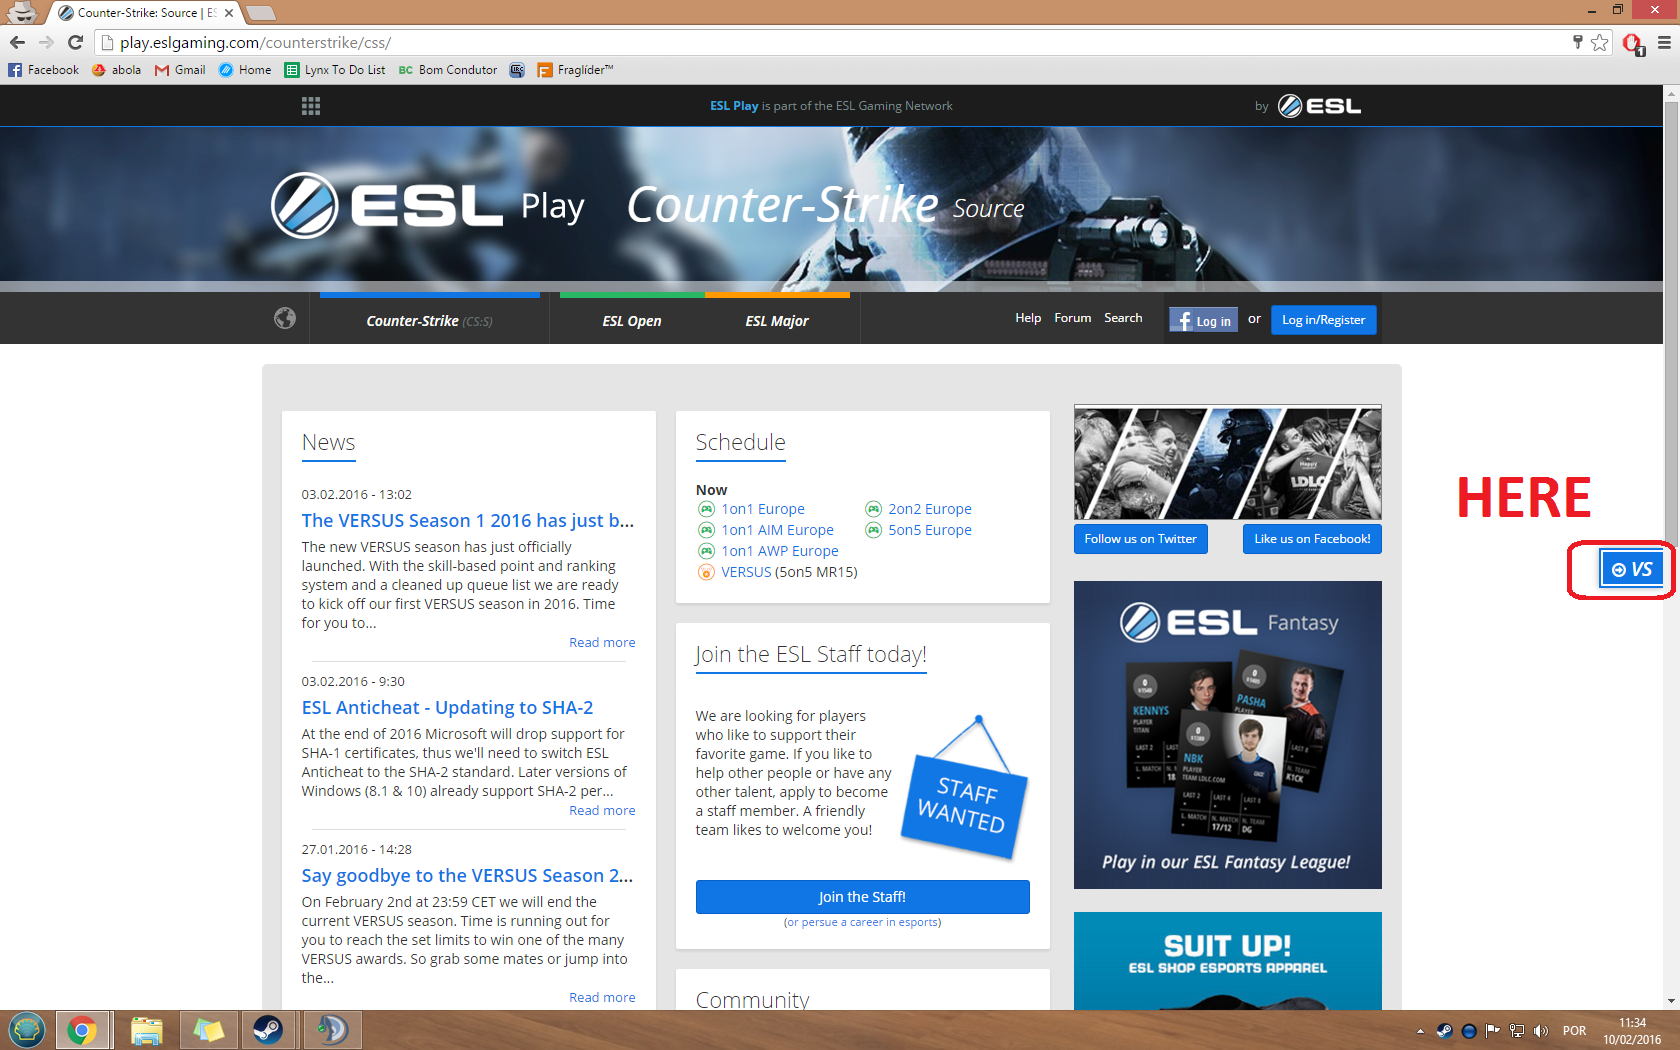The height and width of the screenshot is (1050, 1680).
Task: Open the ESL Open tab
Action: coord(632,321)
